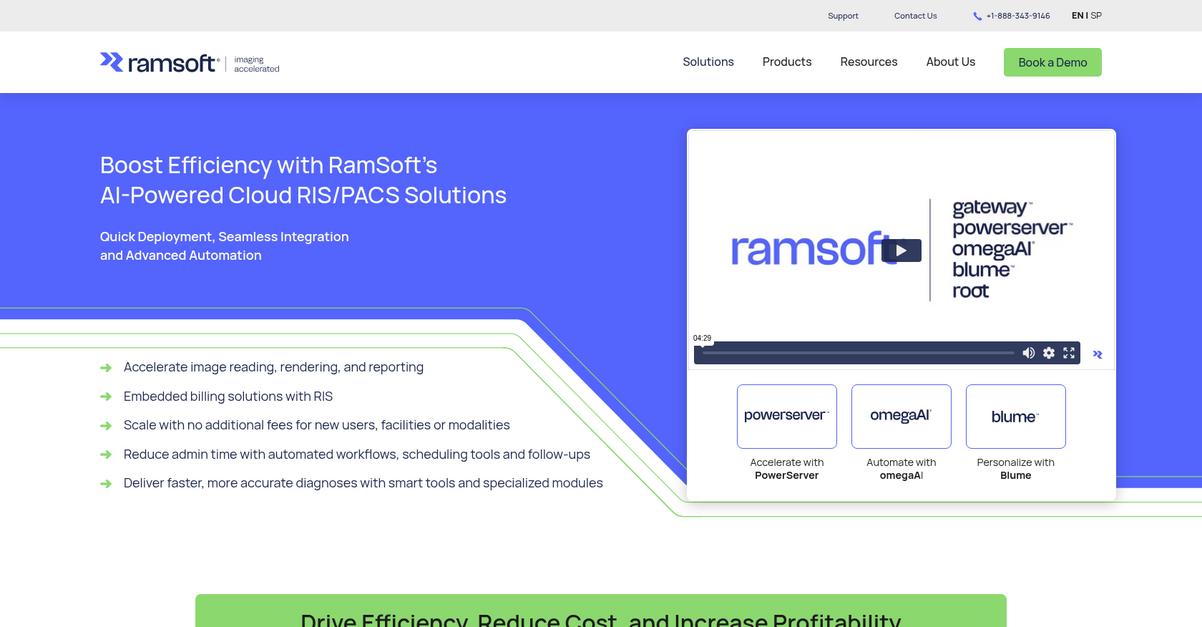Viewport: 1202px width, 627px height.
Task: Click 'Quick Deployment, Seamless Integration' subheading
Action: [224, 237]
